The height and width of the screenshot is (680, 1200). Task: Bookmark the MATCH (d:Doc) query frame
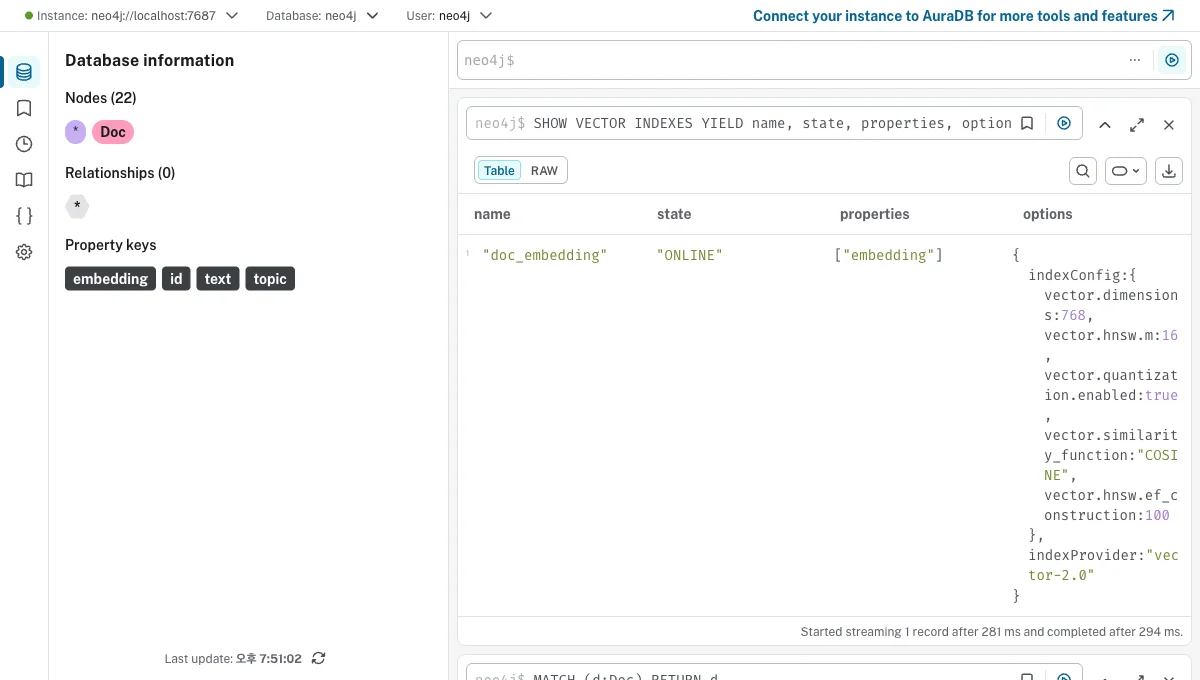point(1026,677)
